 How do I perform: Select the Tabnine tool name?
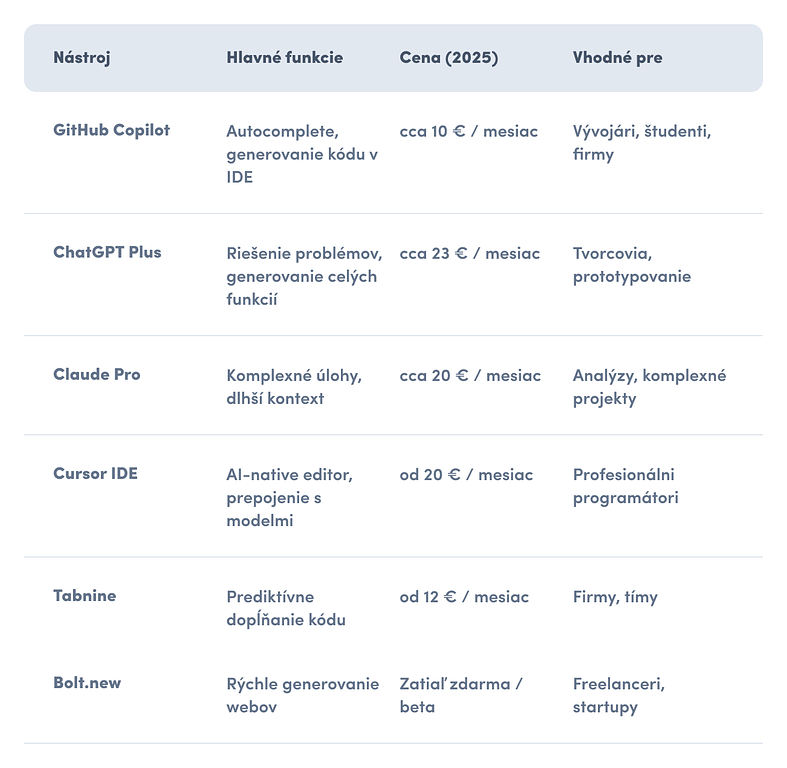[x=85, y=595]
